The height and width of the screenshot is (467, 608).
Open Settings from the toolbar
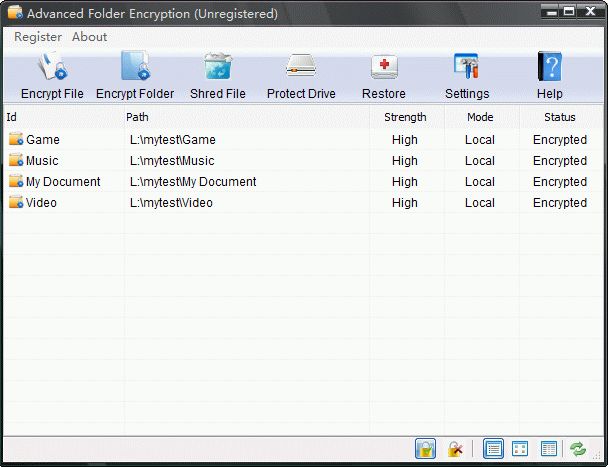tap(467, 68)
